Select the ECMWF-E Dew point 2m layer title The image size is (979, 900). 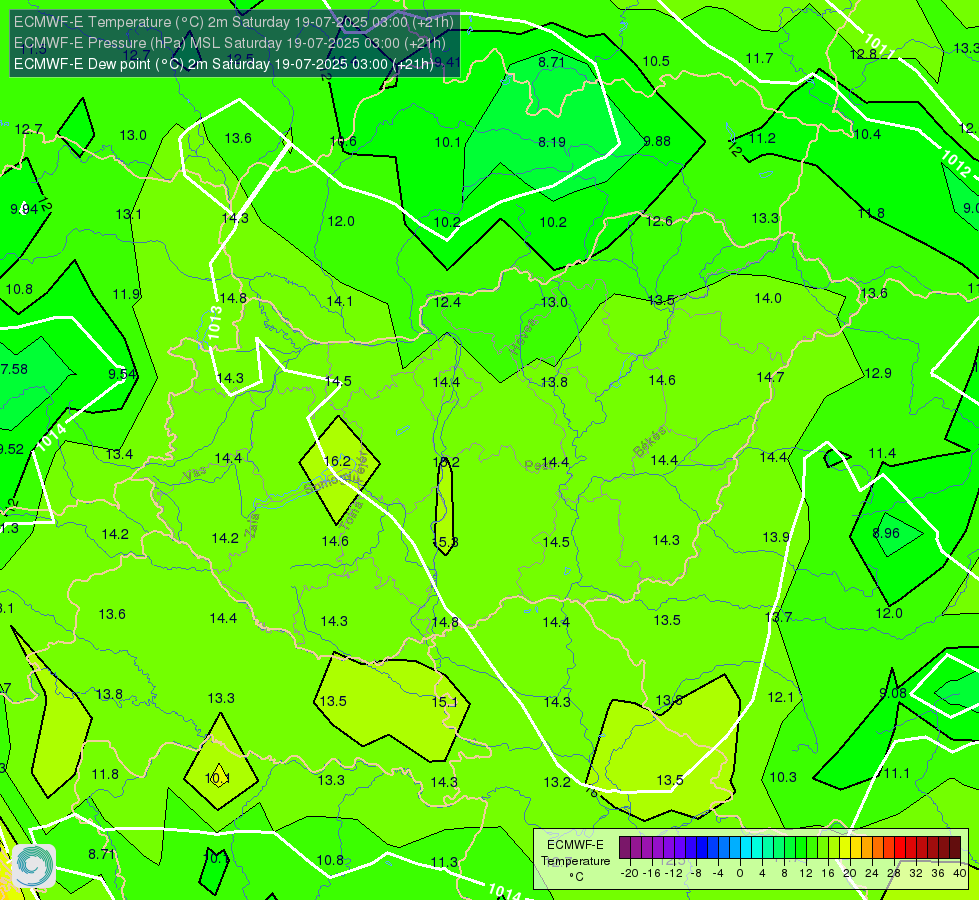(224, 64)
